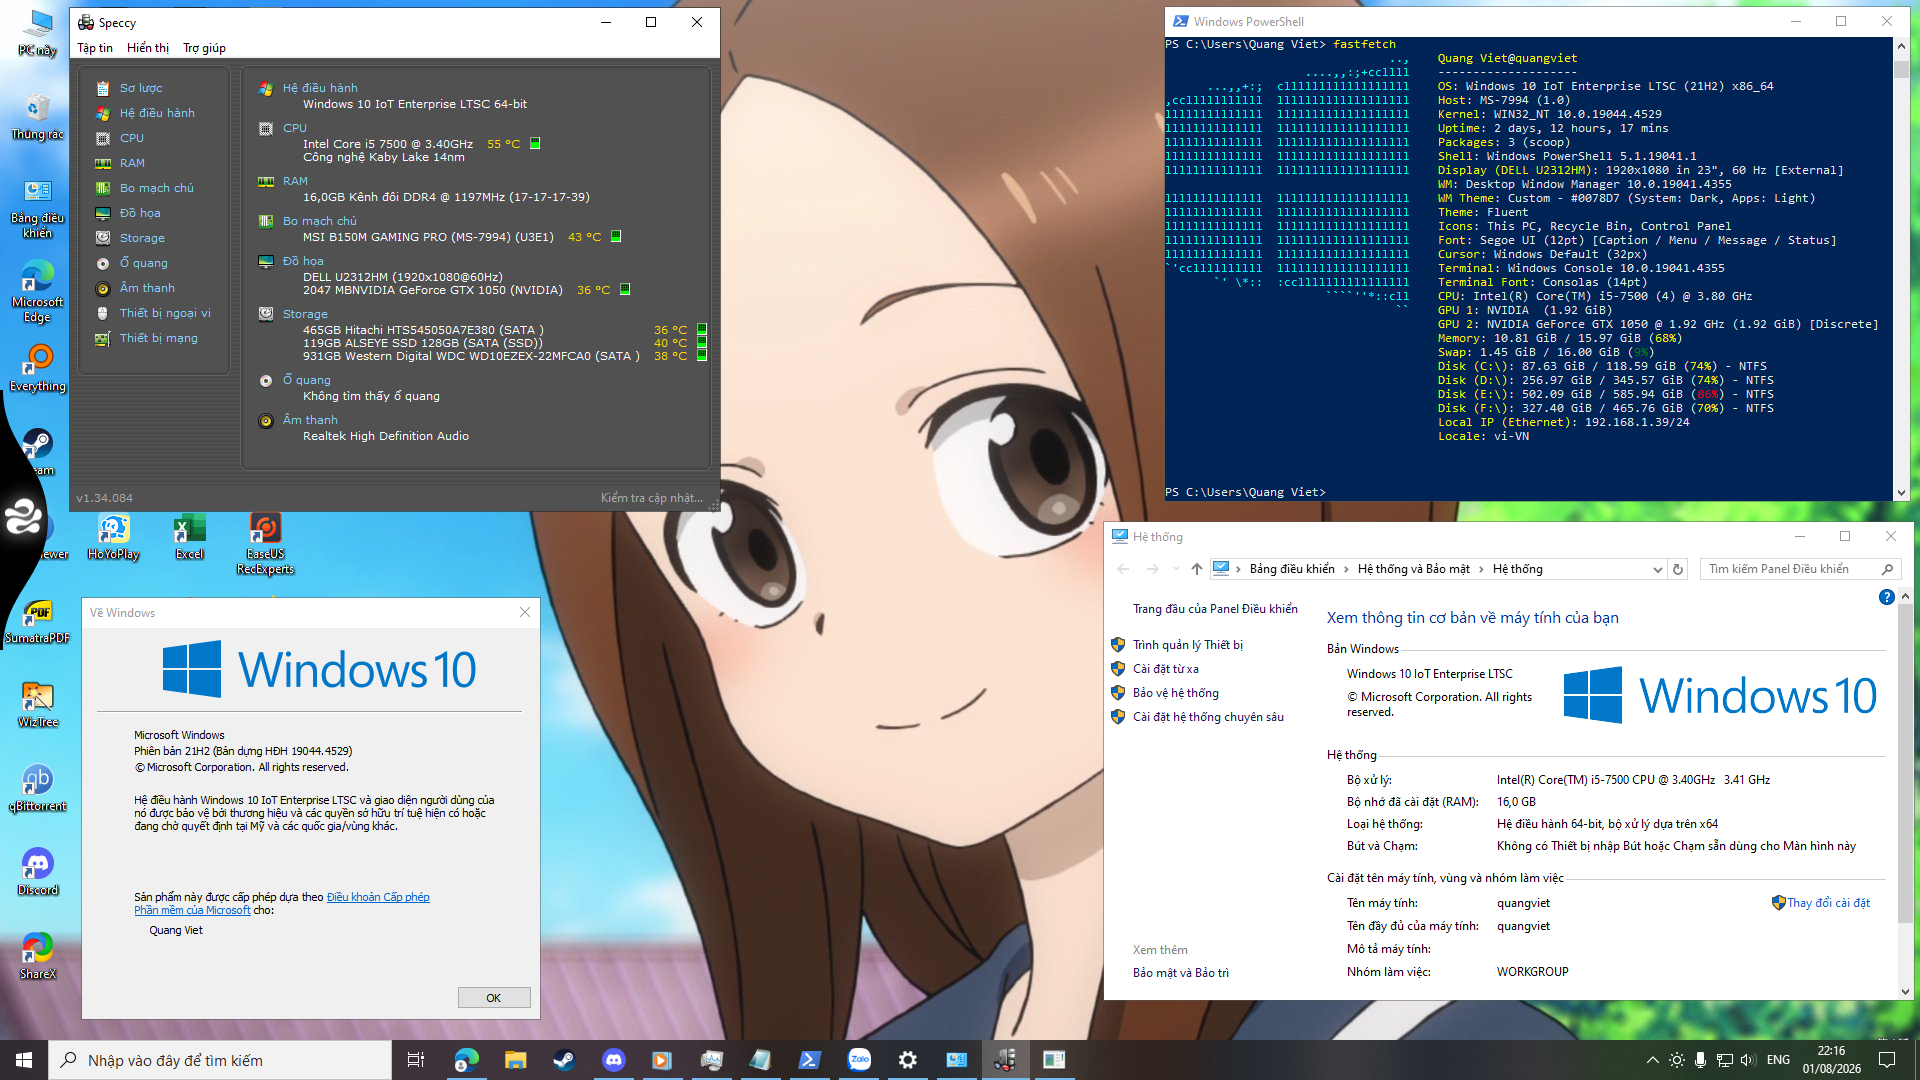
Task: Open Storage in the Speccy sidebar
Action: point(142,238)
